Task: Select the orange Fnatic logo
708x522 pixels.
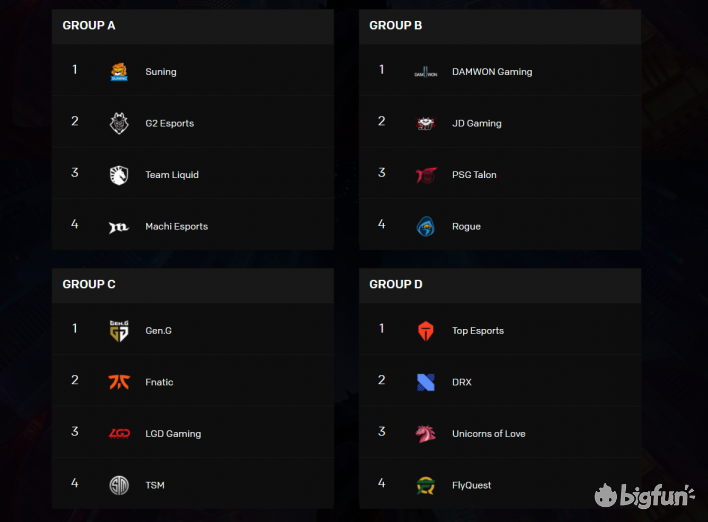Action: (119, 382)
